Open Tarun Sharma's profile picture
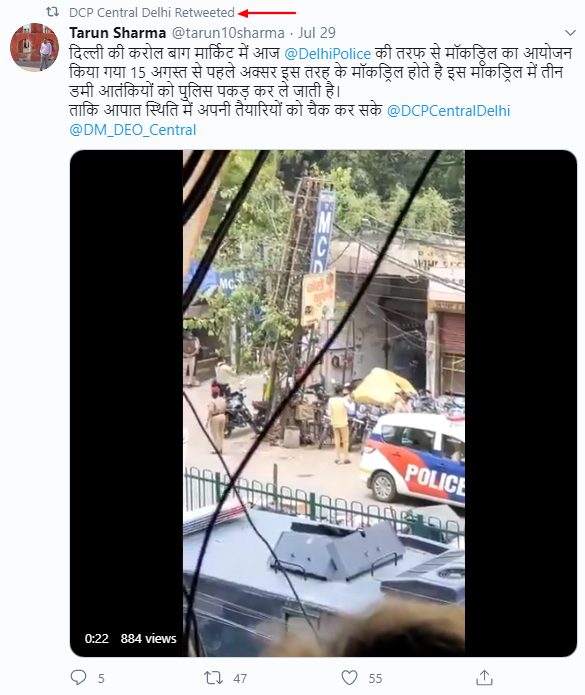This screenshot has height=695, width=585. click(x=35, y=47)
